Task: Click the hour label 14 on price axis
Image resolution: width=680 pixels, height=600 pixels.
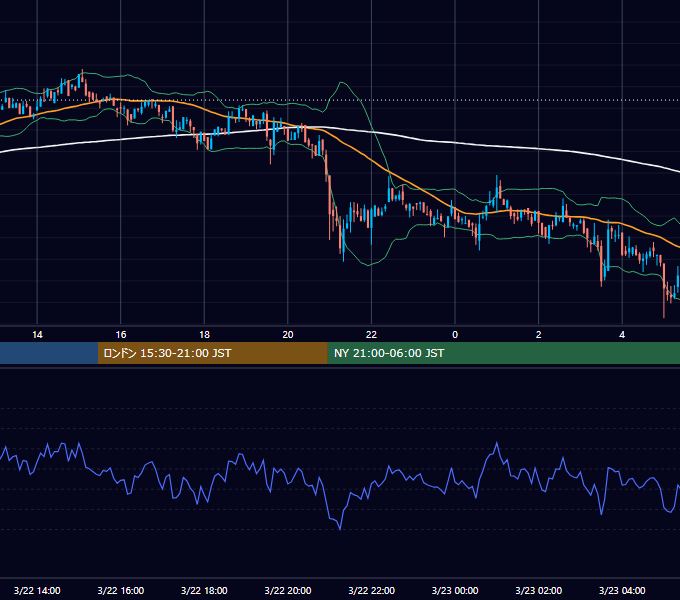Action: (x=37, y=334)
